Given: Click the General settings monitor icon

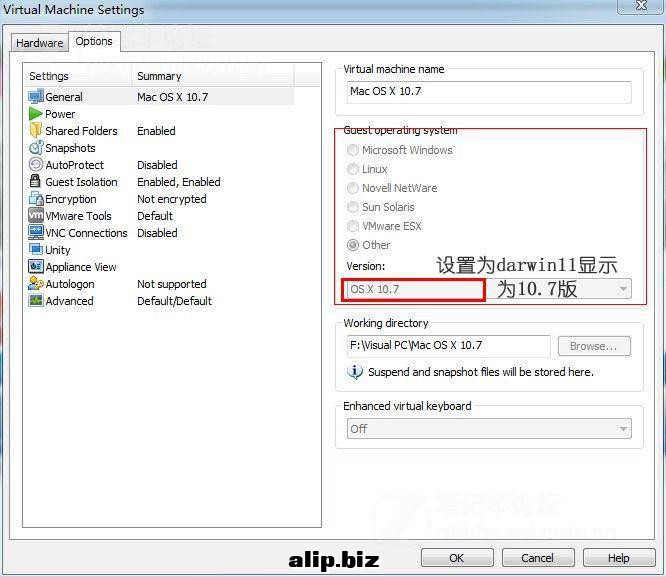Looking at the screenshot, I should tap(36, 96).
